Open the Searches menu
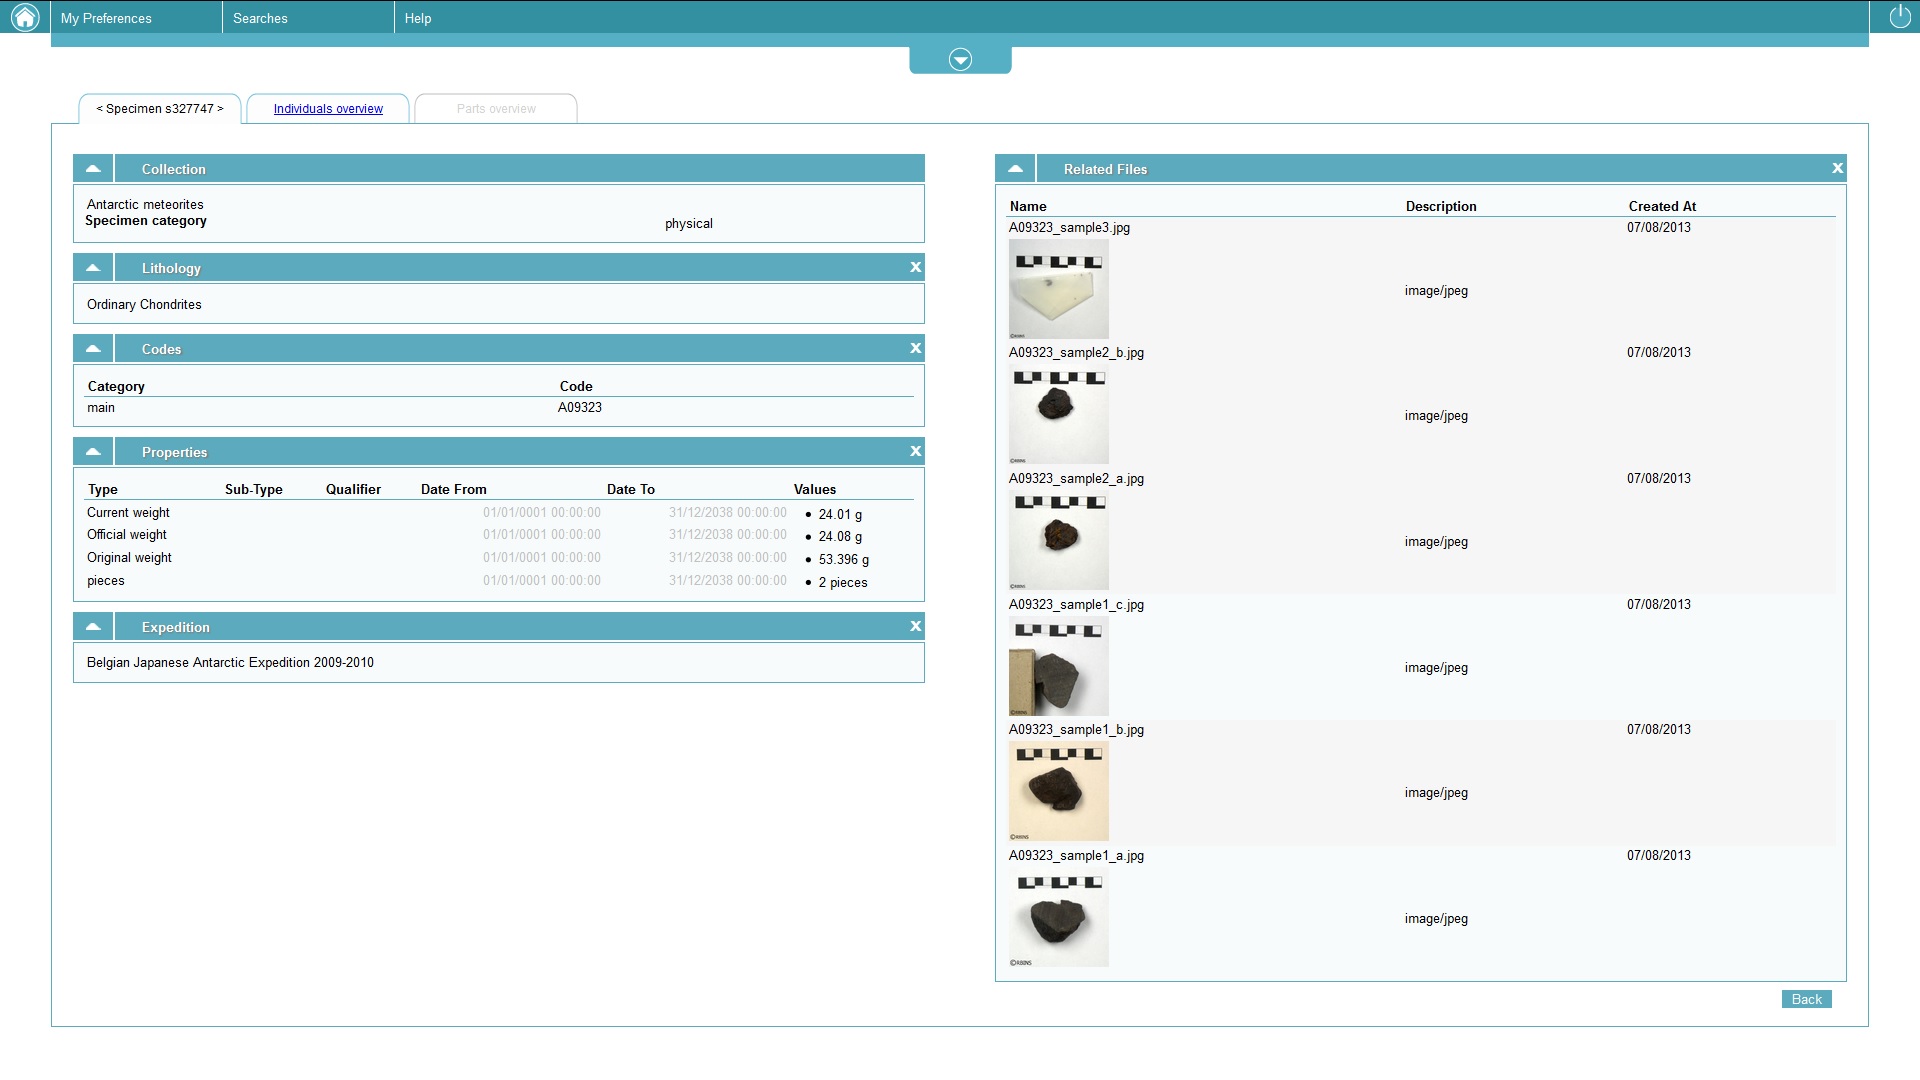1920x1080 pixels. 260,18
